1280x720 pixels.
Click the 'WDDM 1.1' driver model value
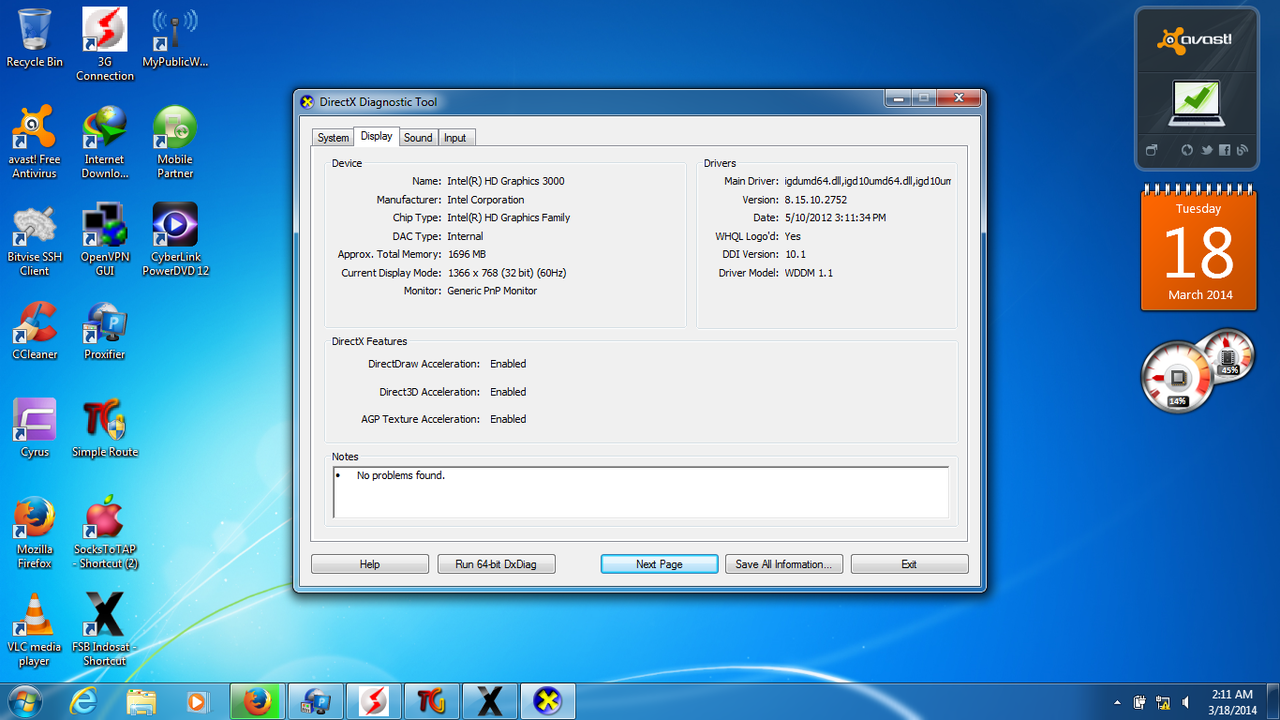coord(809,273)
